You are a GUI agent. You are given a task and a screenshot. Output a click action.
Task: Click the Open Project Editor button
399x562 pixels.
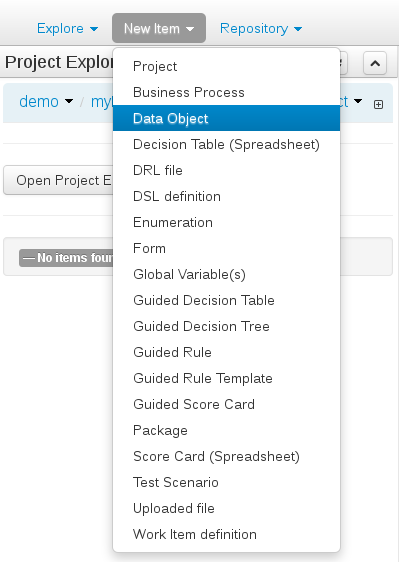point(58,180)
